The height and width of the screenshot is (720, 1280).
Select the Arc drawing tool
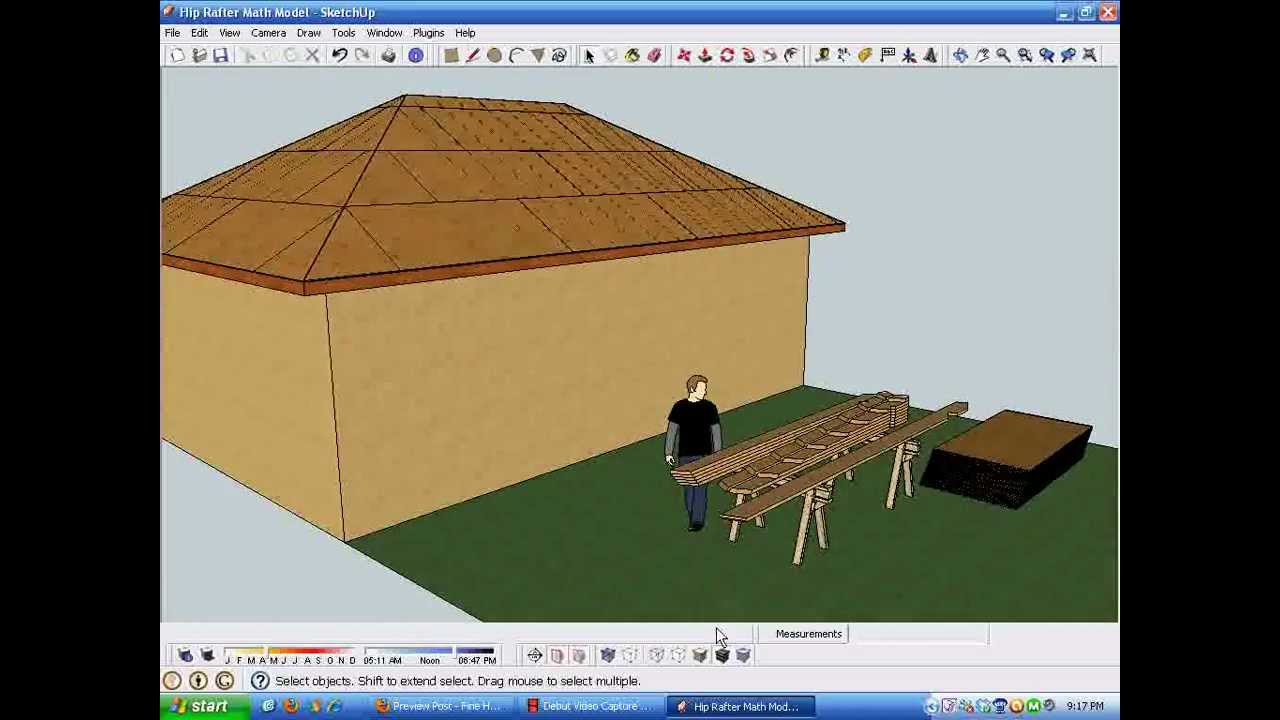(516, 56)
